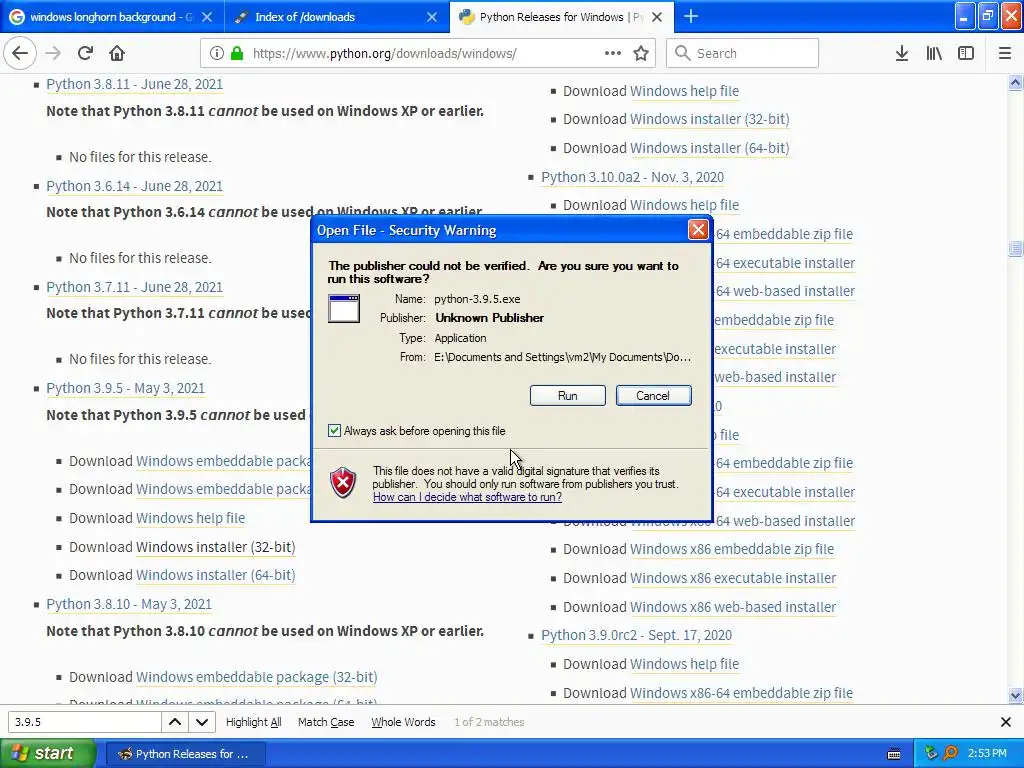Close the Index of /downloads tab

click(432, 17)
